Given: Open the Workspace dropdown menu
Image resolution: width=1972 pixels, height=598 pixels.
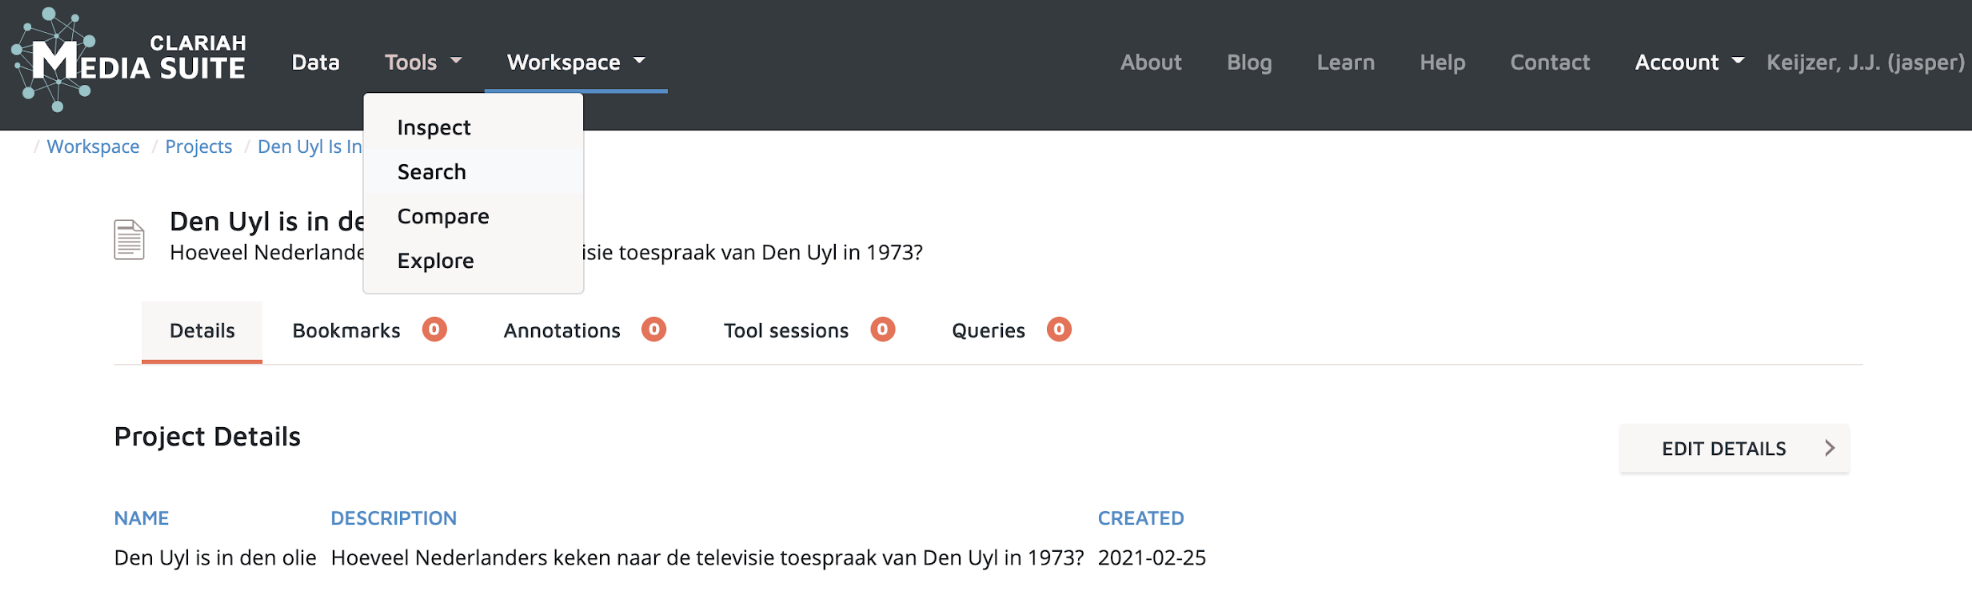Looking at the screenshot, I should tap(575, 62).
